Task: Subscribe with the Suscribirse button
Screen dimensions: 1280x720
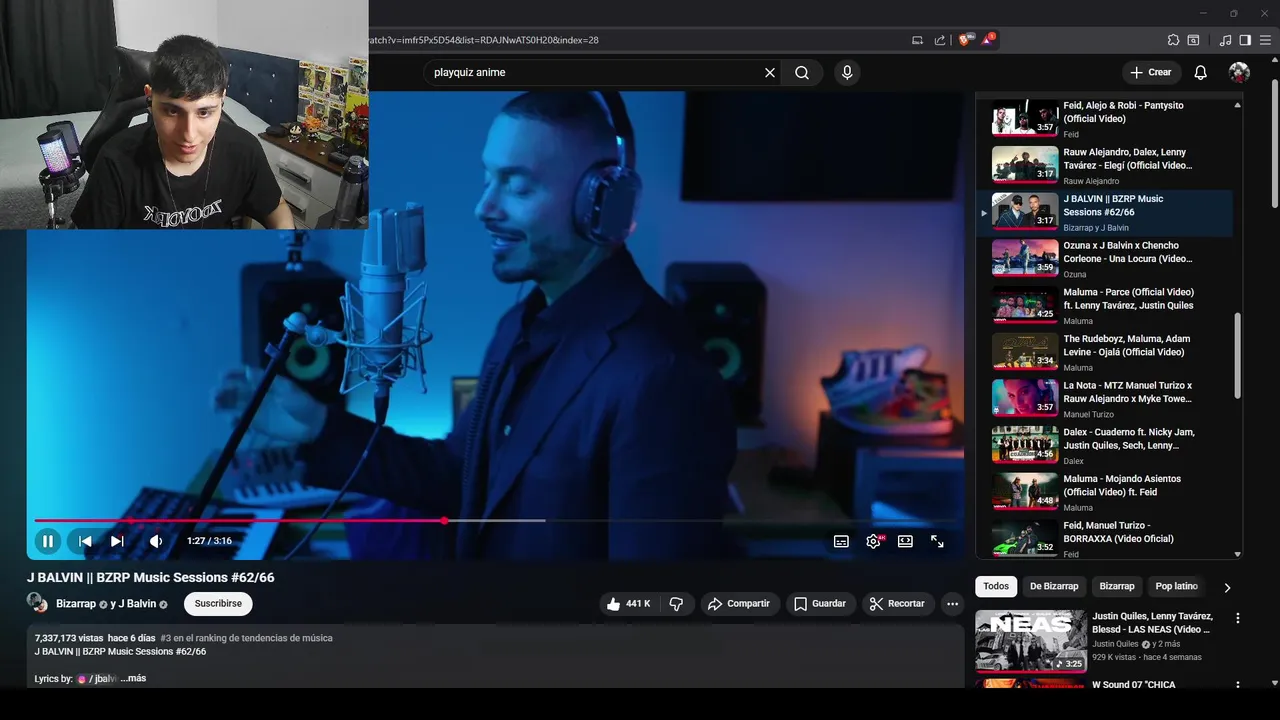Action: point(218,604)
